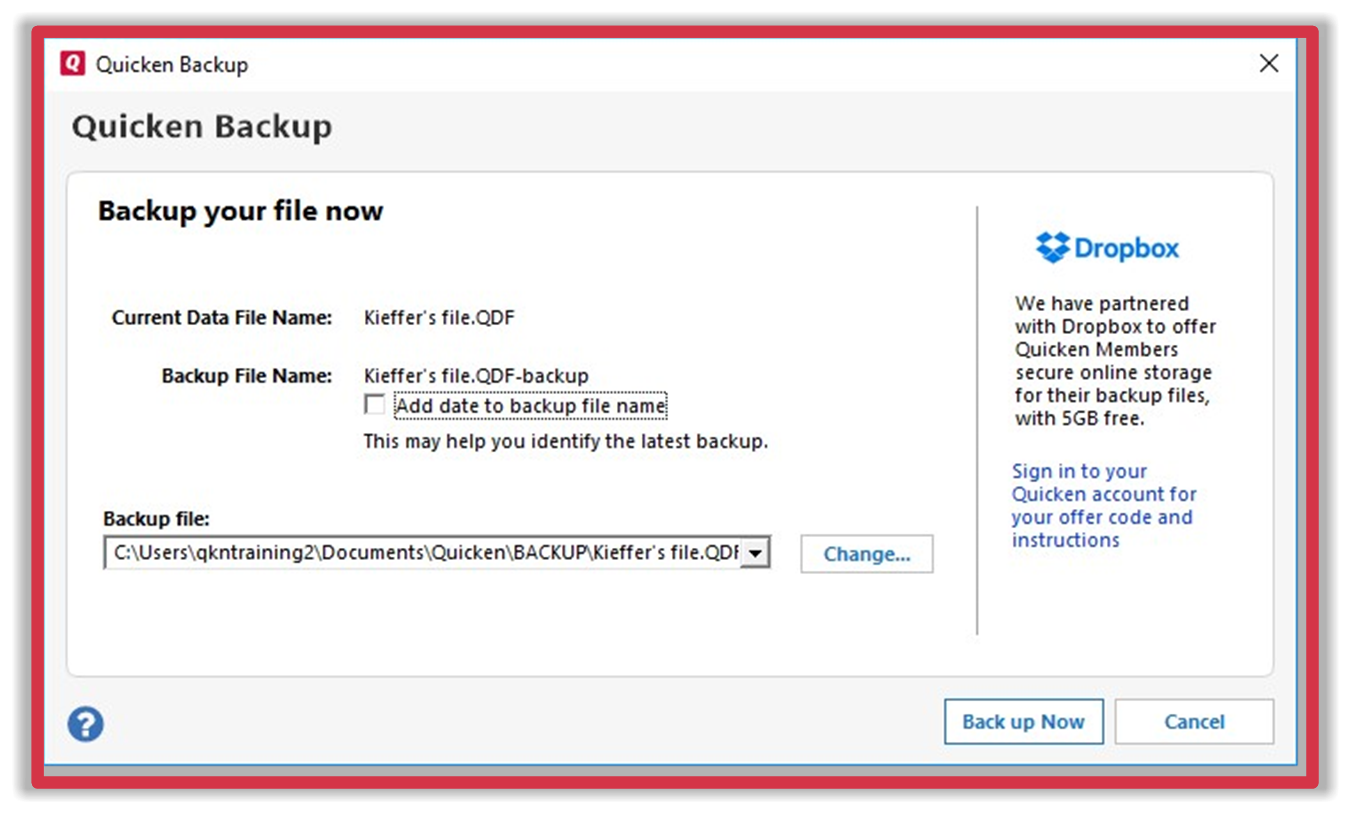Viewport: 1365px width, 828px height.
Task: Open the Sign in to your Quicken account link
Action: coord(1103,506)
